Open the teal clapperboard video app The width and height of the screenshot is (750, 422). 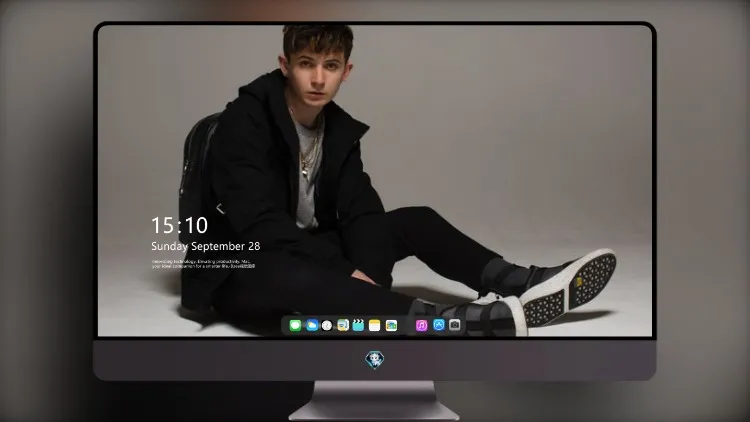[x=358, y=325]
